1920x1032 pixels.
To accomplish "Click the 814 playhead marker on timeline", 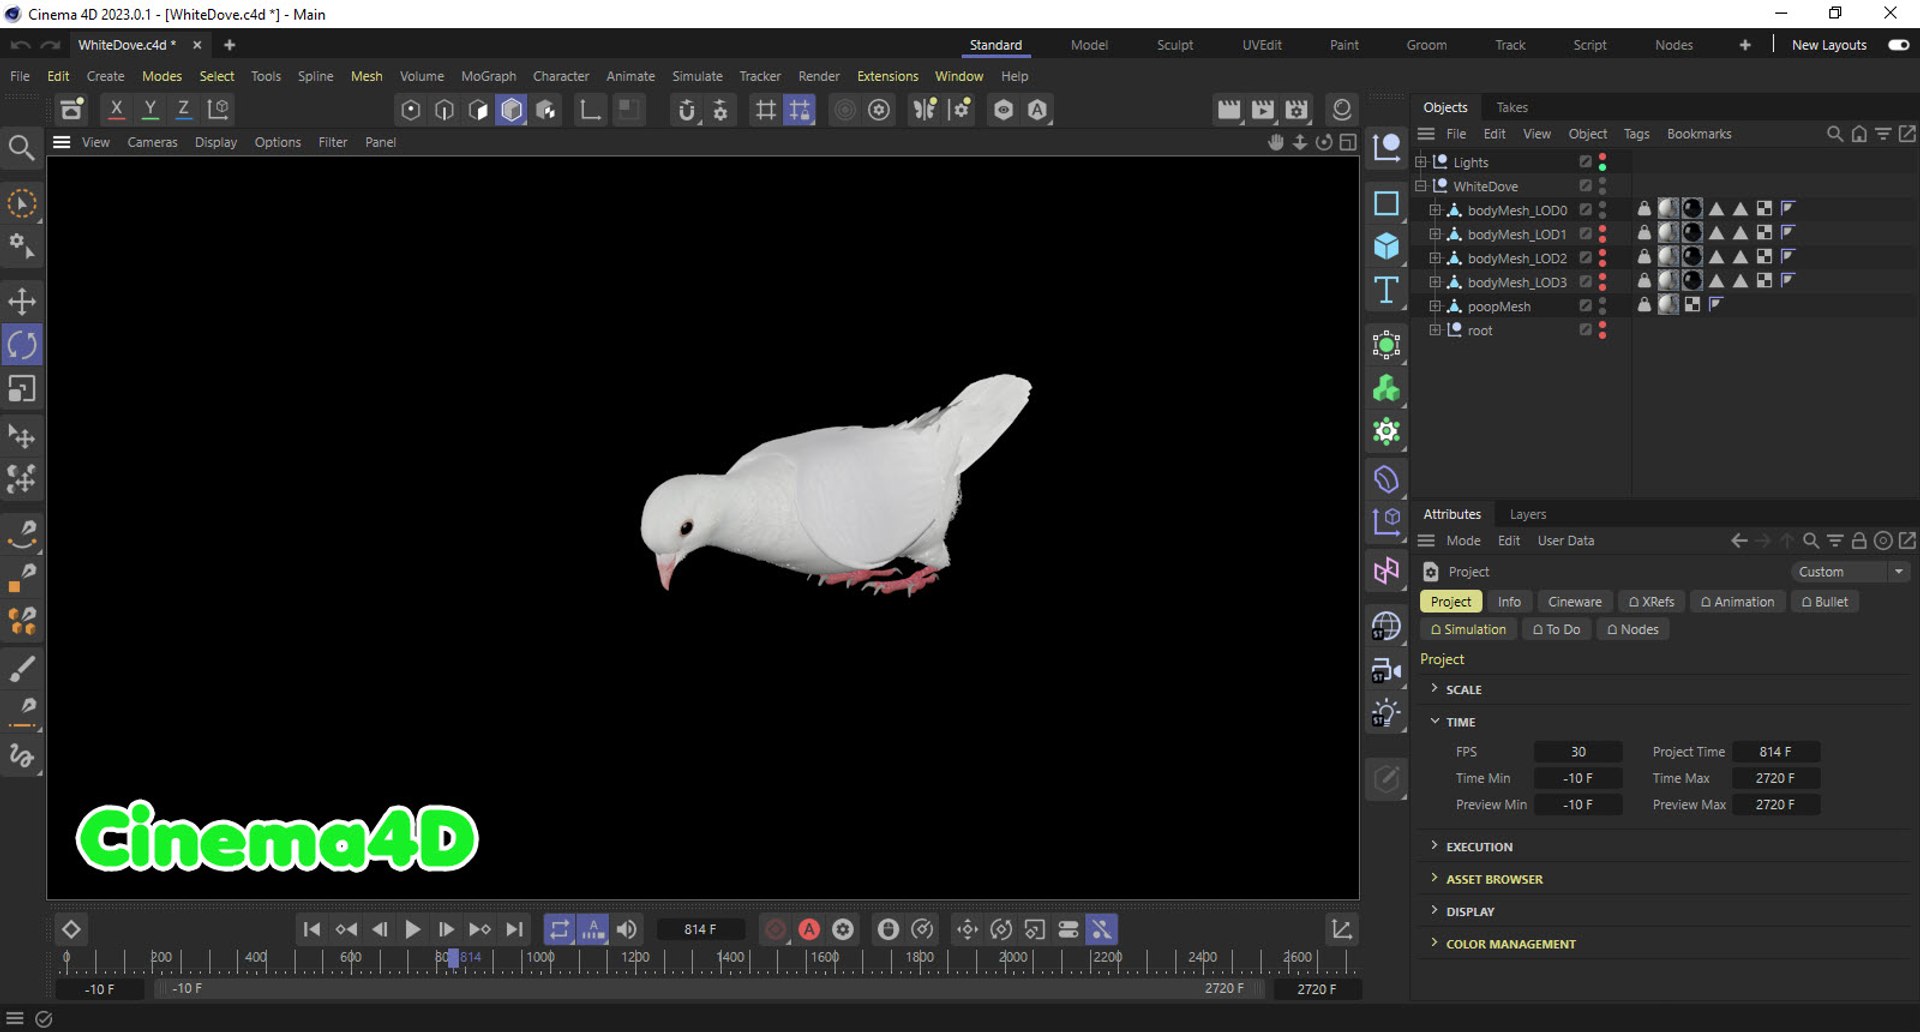I will click(453, 958).
